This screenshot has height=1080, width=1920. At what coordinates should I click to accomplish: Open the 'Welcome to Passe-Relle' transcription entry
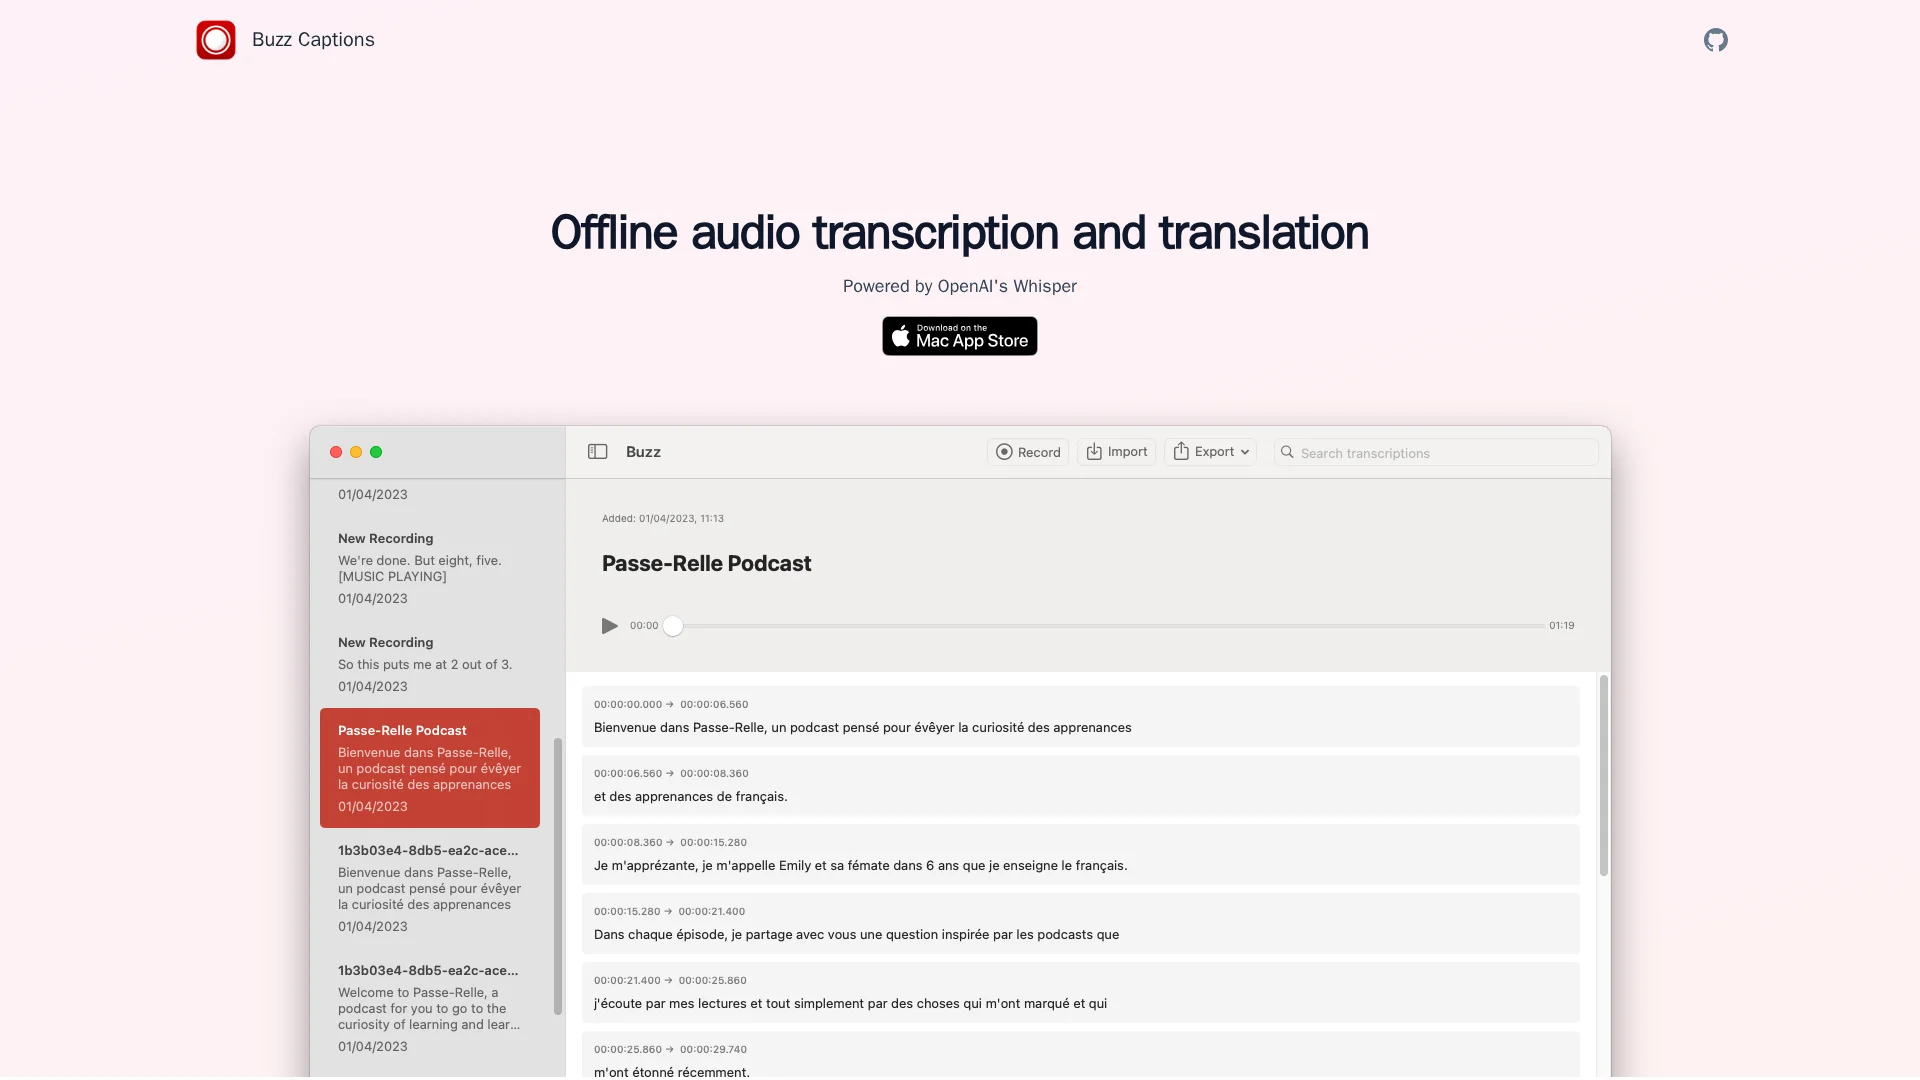(430, 1008)
